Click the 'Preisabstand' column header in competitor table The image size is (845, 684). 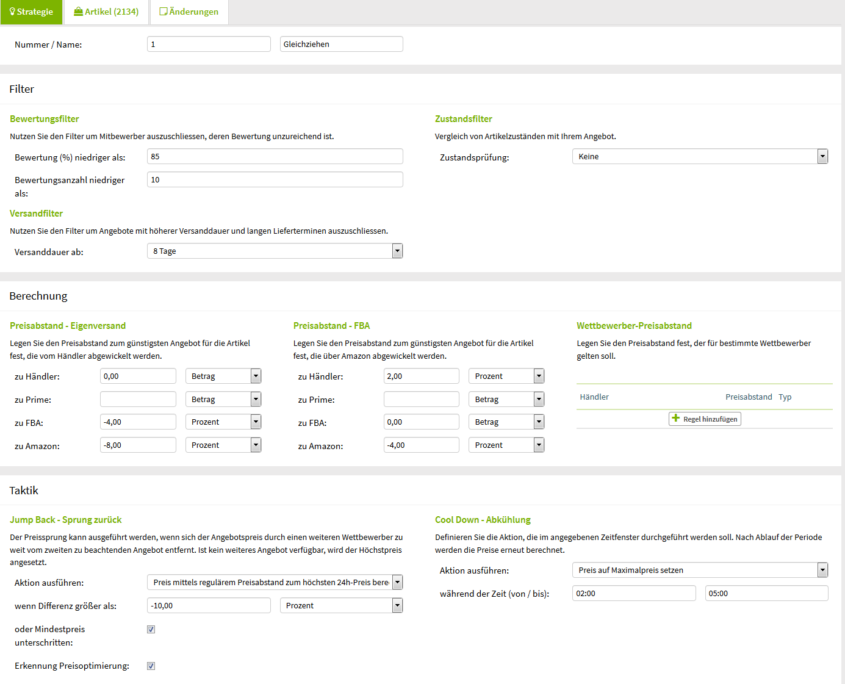pyautogui.click(x=749, y=397)
